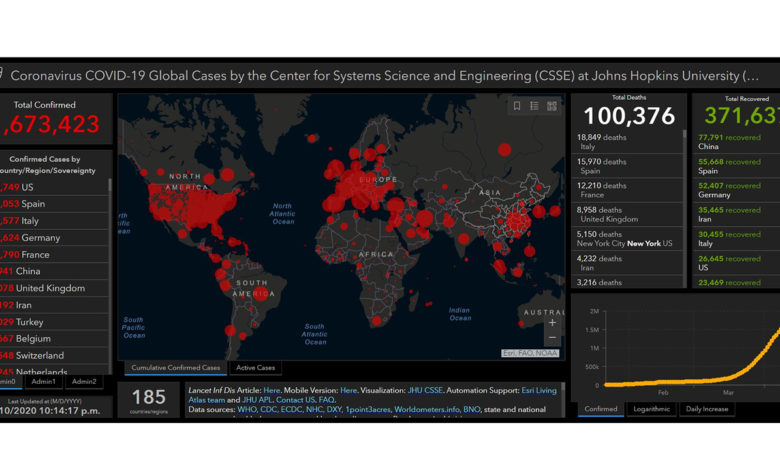The height and width of the screenshot is (470, 780).
Task: Select the Cumulative Confirmed Cases tab
Action: 176,367
